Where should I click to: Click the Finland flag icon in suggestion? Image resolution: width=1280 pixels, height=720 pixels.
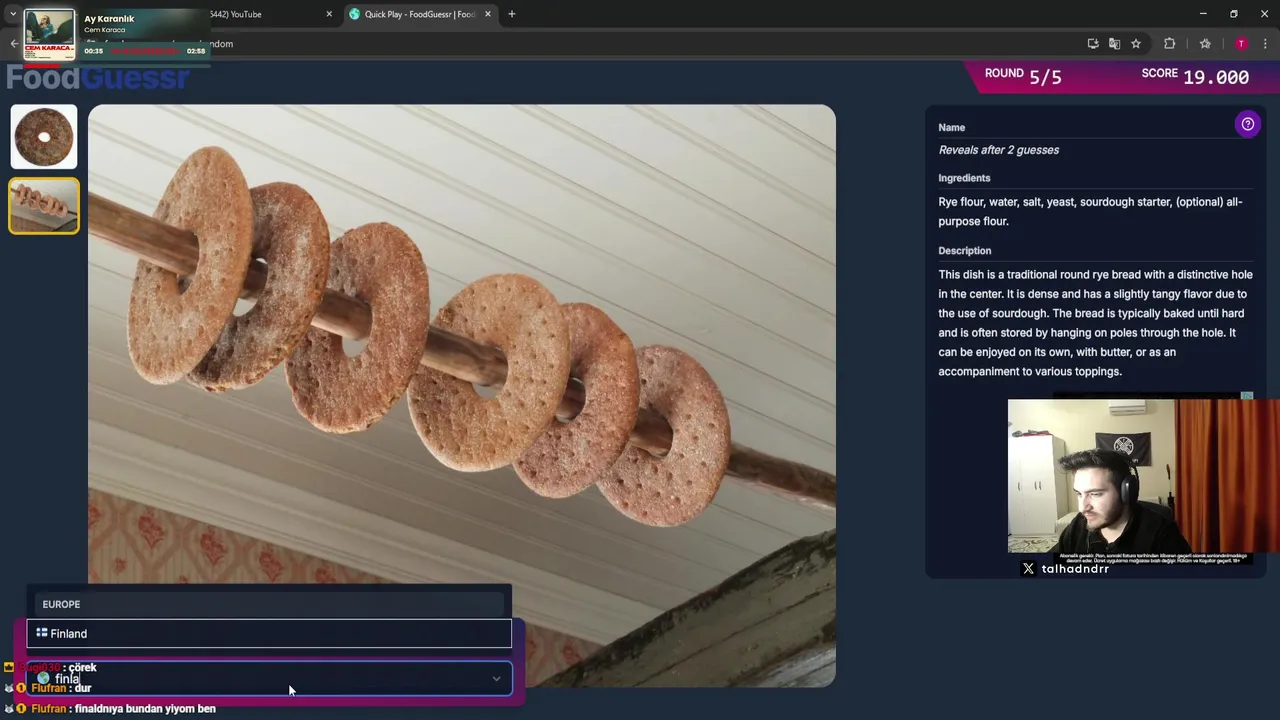(x=42, y=632)
